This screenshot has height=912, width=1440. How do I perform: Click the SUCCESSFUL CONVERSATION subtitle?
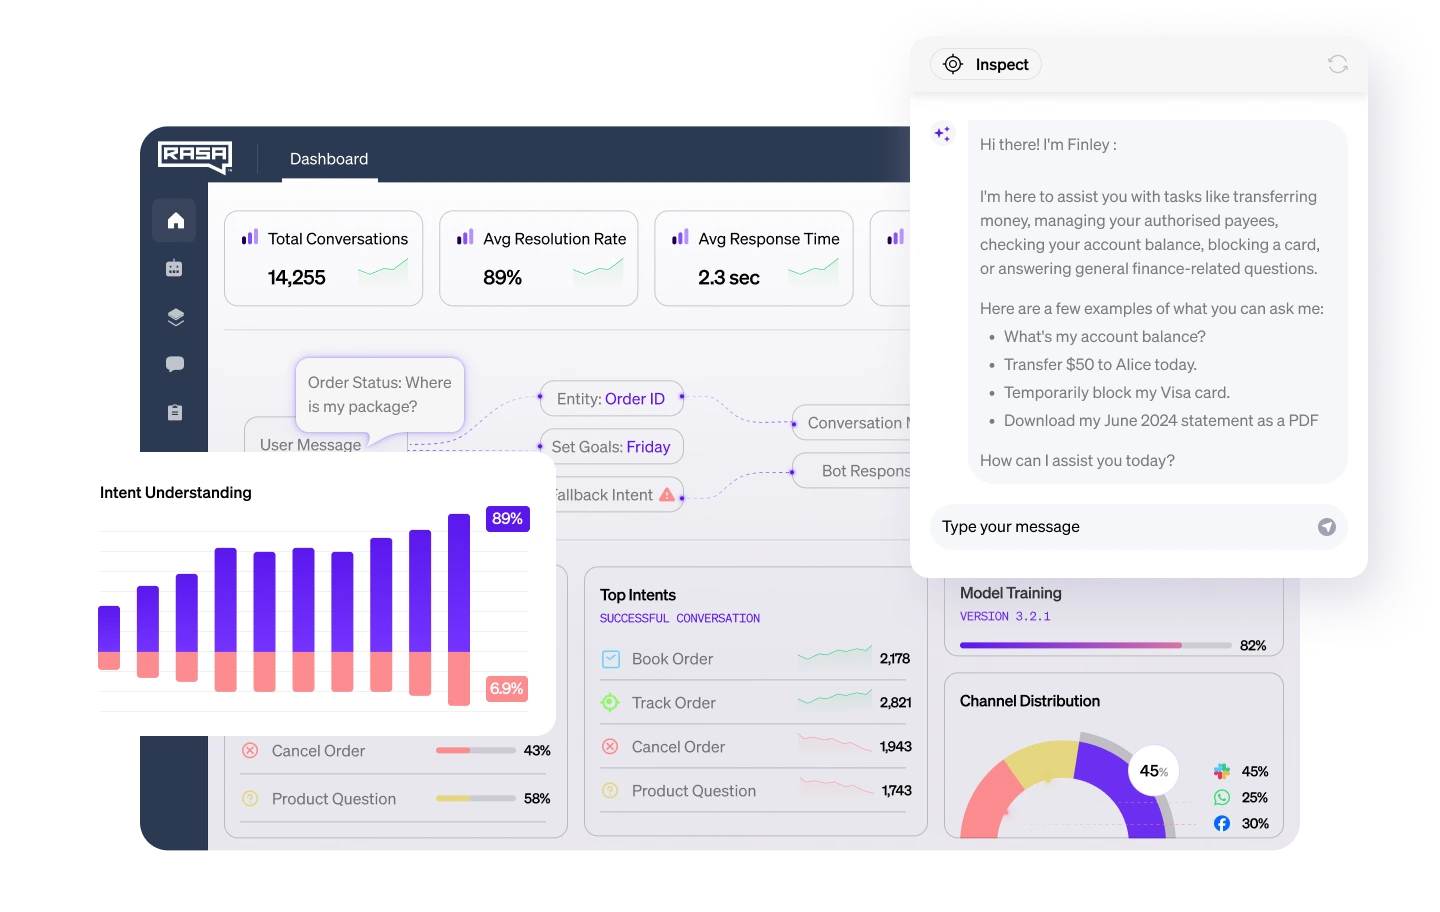[x=680, y=619]
